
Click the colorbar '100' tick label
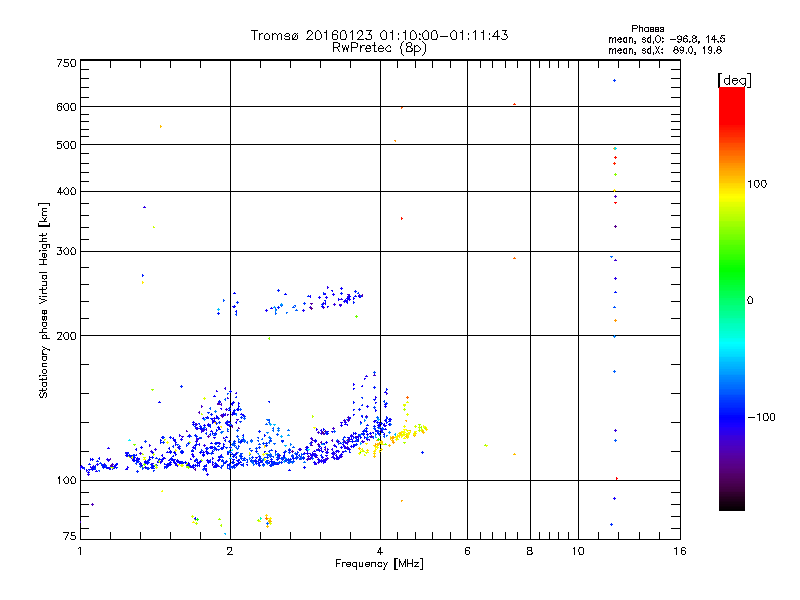[x=757, y=184]
